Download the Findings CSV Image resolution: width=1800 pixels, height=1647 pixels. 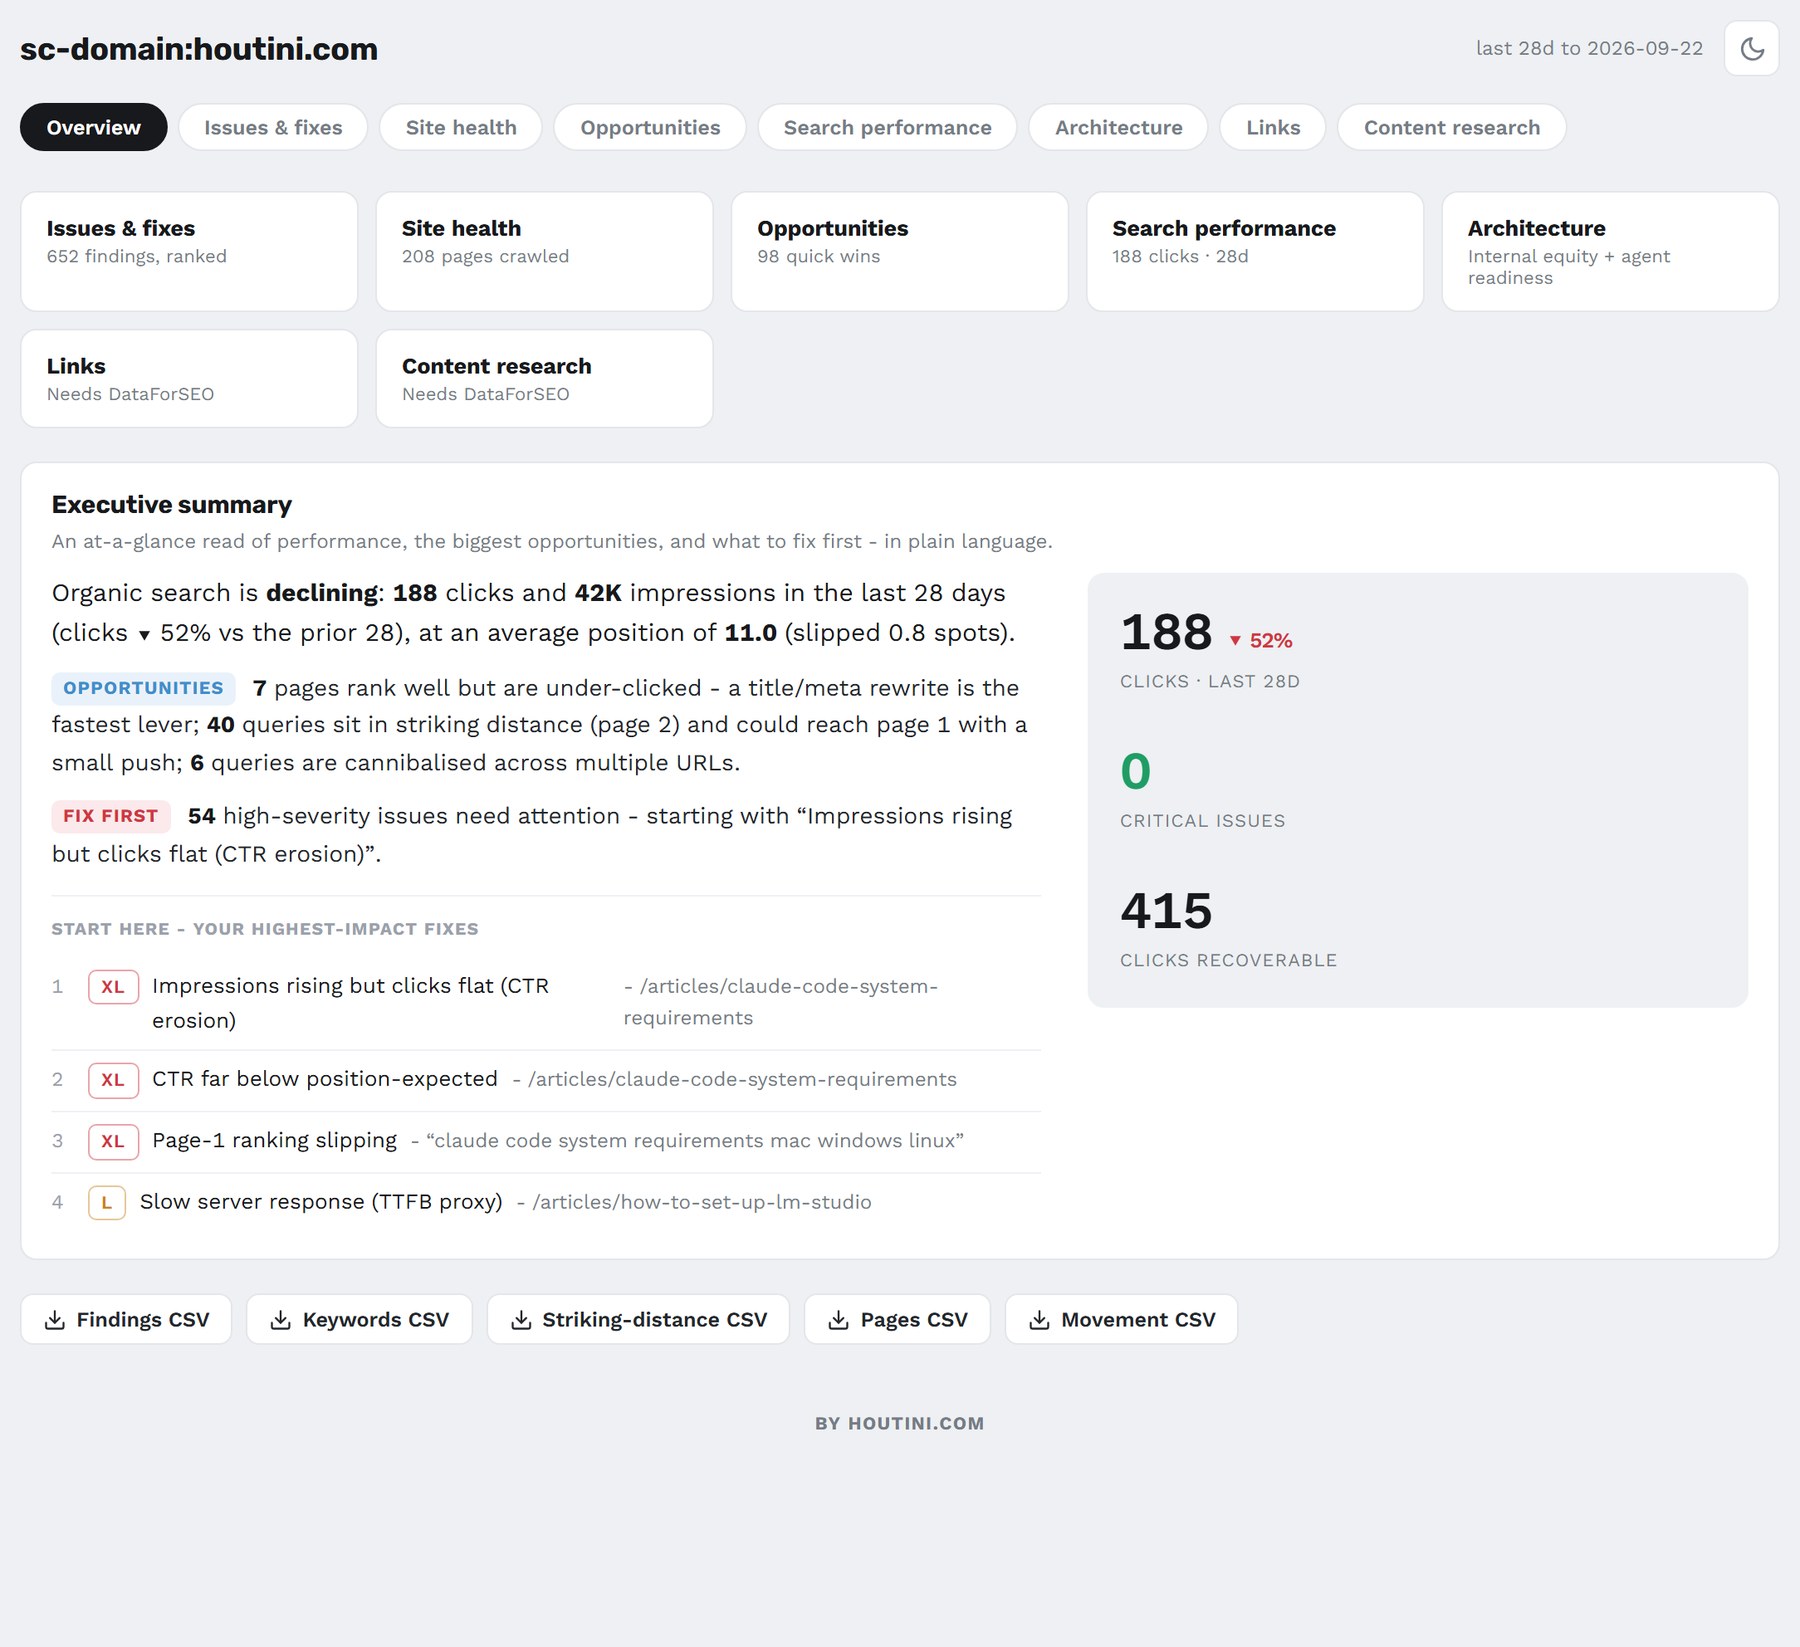point(126,1320)
